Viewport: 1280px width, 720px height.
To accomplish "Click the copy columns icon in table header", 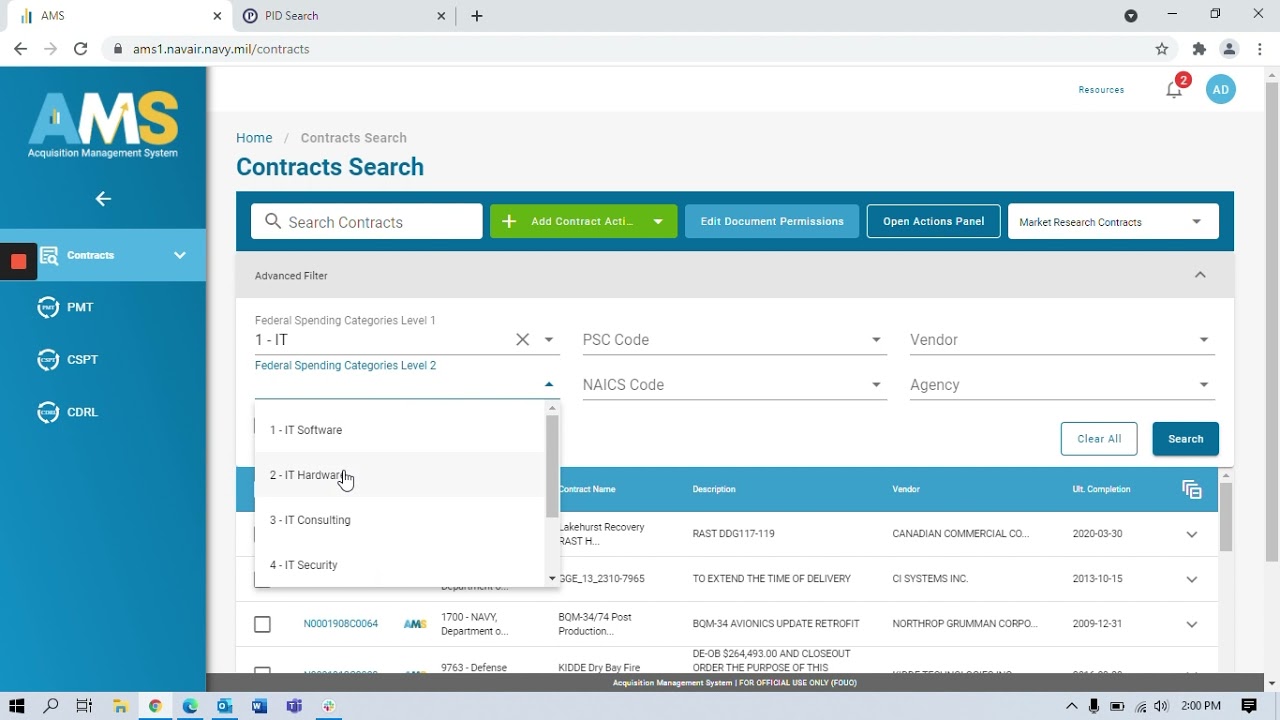I will [x=1191, y=489].
